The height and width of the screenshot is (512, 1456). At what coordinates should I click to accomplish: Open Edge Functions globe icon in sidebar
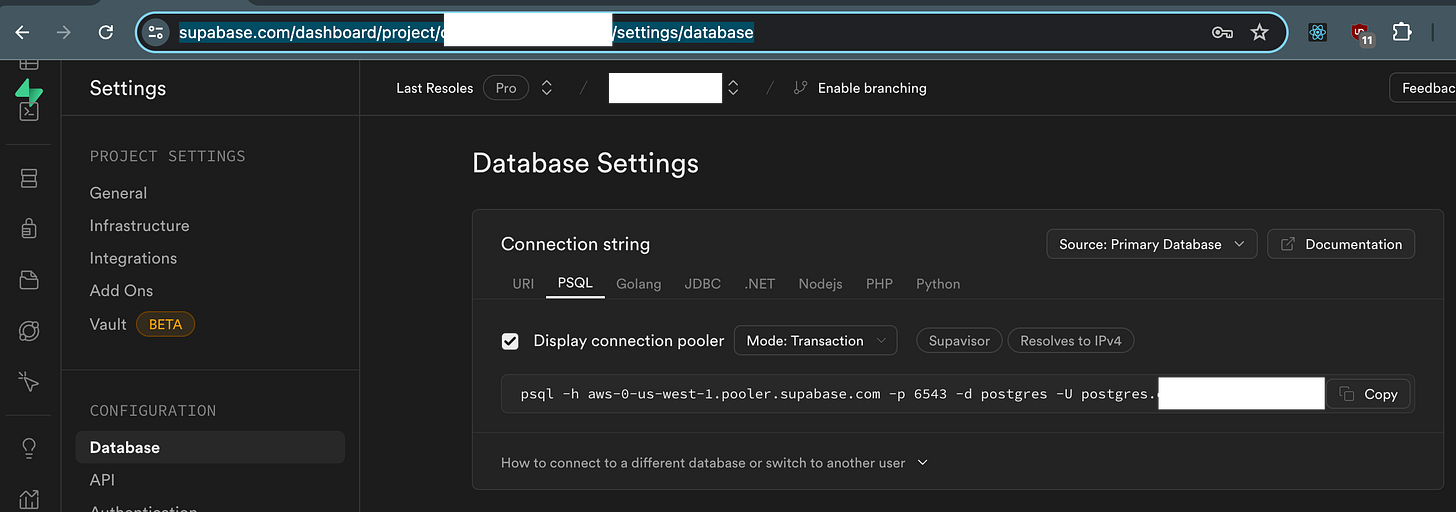[29, 331]
